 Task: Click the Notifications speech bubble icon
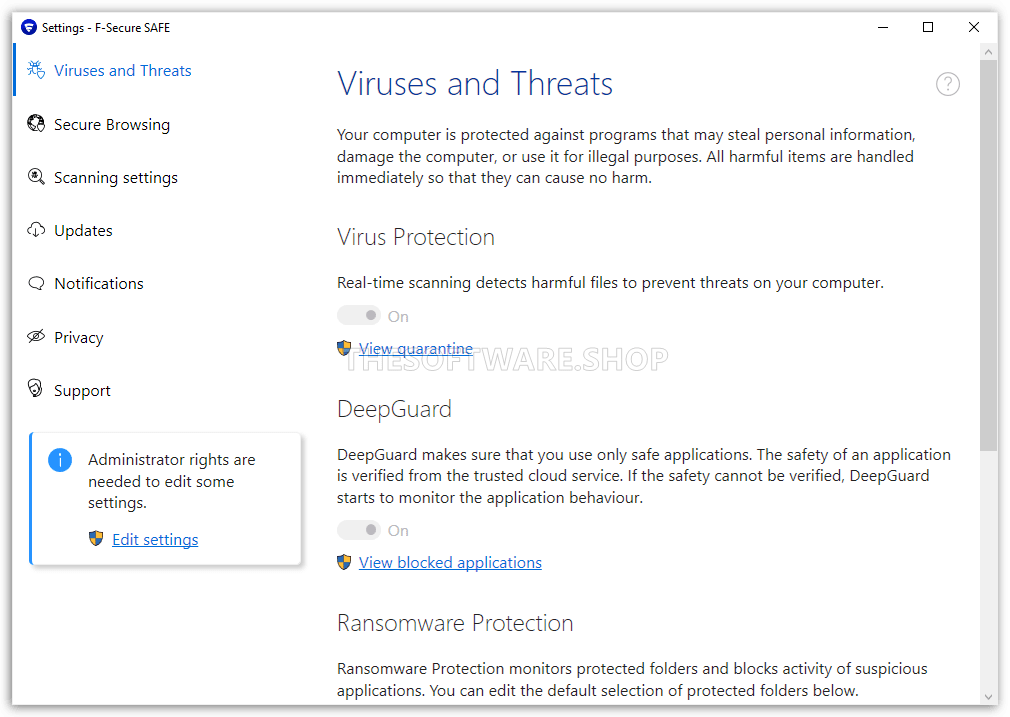pos(36,283)
